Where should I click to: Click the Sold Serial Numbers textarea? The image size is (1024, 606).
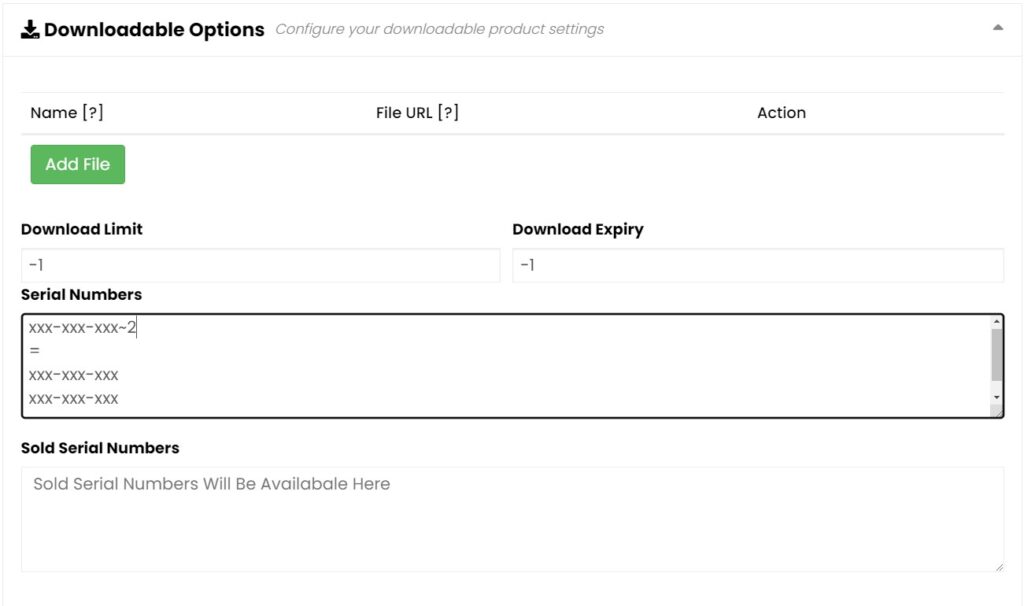513,519
